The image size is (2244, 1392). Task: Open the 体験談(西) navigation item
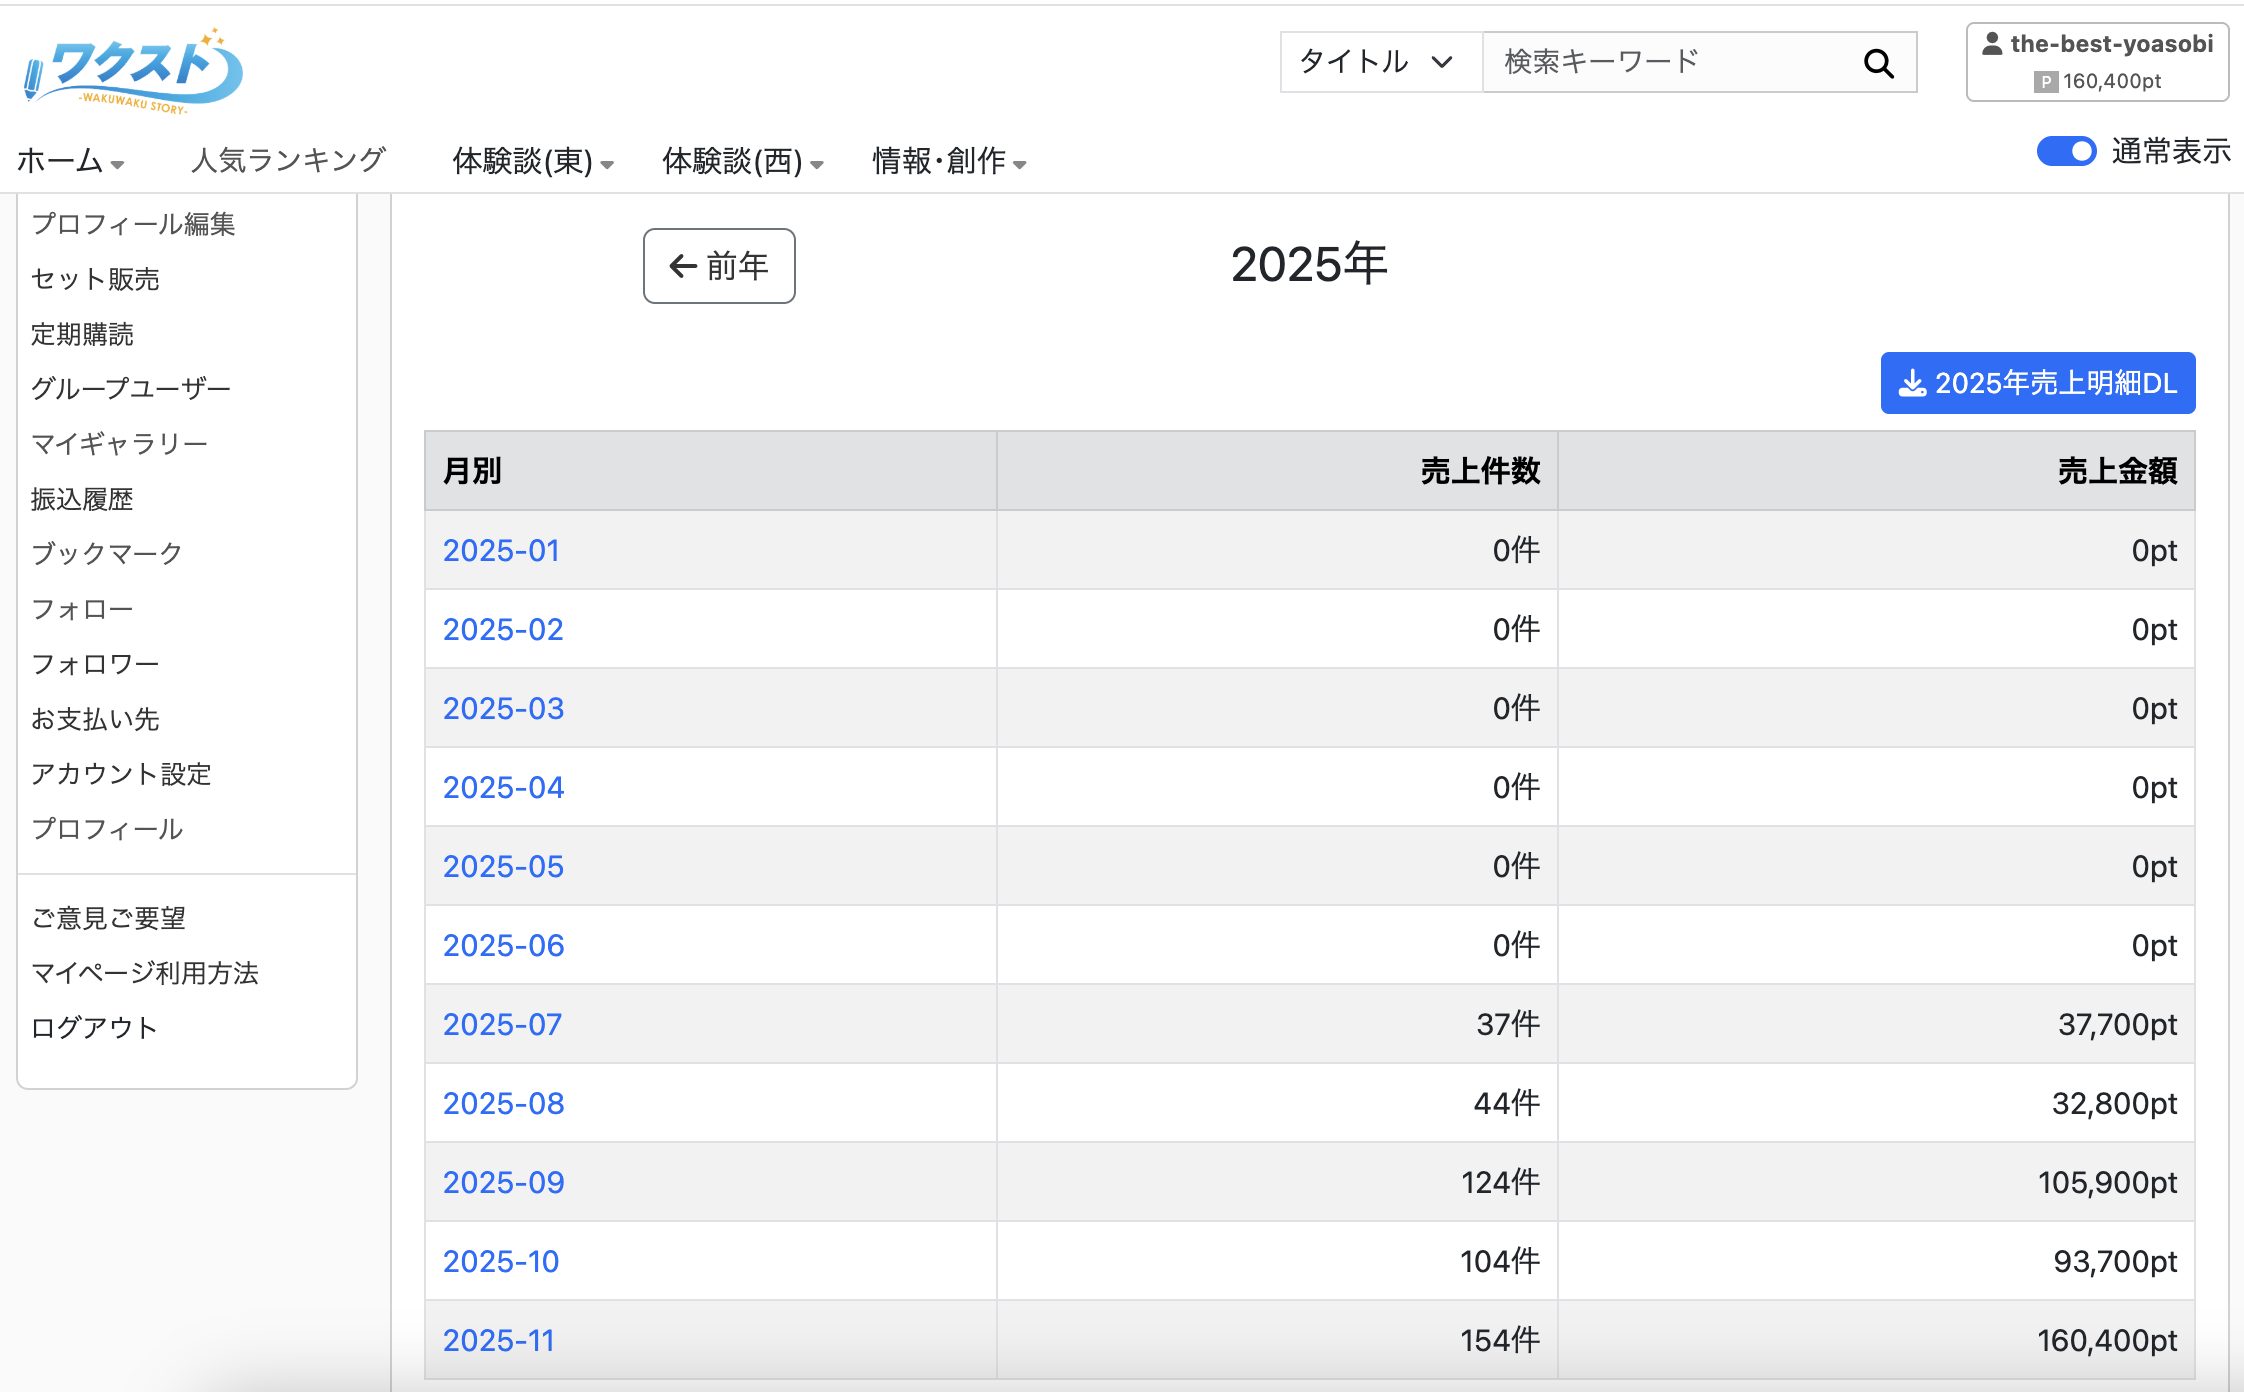[x=740, y=161]
